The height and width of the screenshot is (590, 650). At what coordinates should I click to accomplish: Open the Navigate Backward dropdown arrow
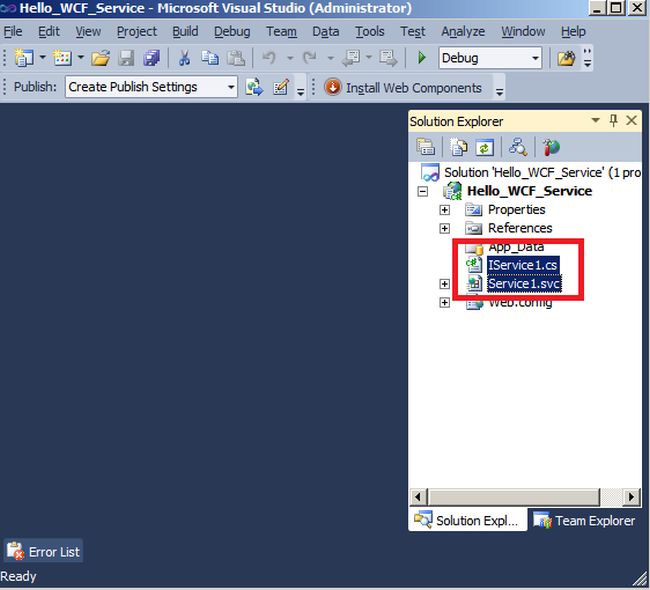(x=369, y=57)
